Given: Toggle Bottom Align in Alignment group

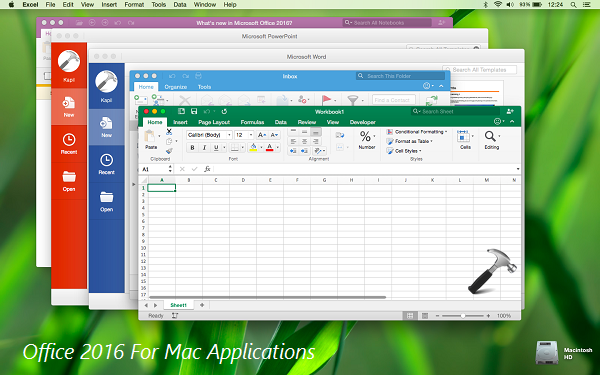Looking at the screenshot, I should pyautogui.click(x=316, y=132).
